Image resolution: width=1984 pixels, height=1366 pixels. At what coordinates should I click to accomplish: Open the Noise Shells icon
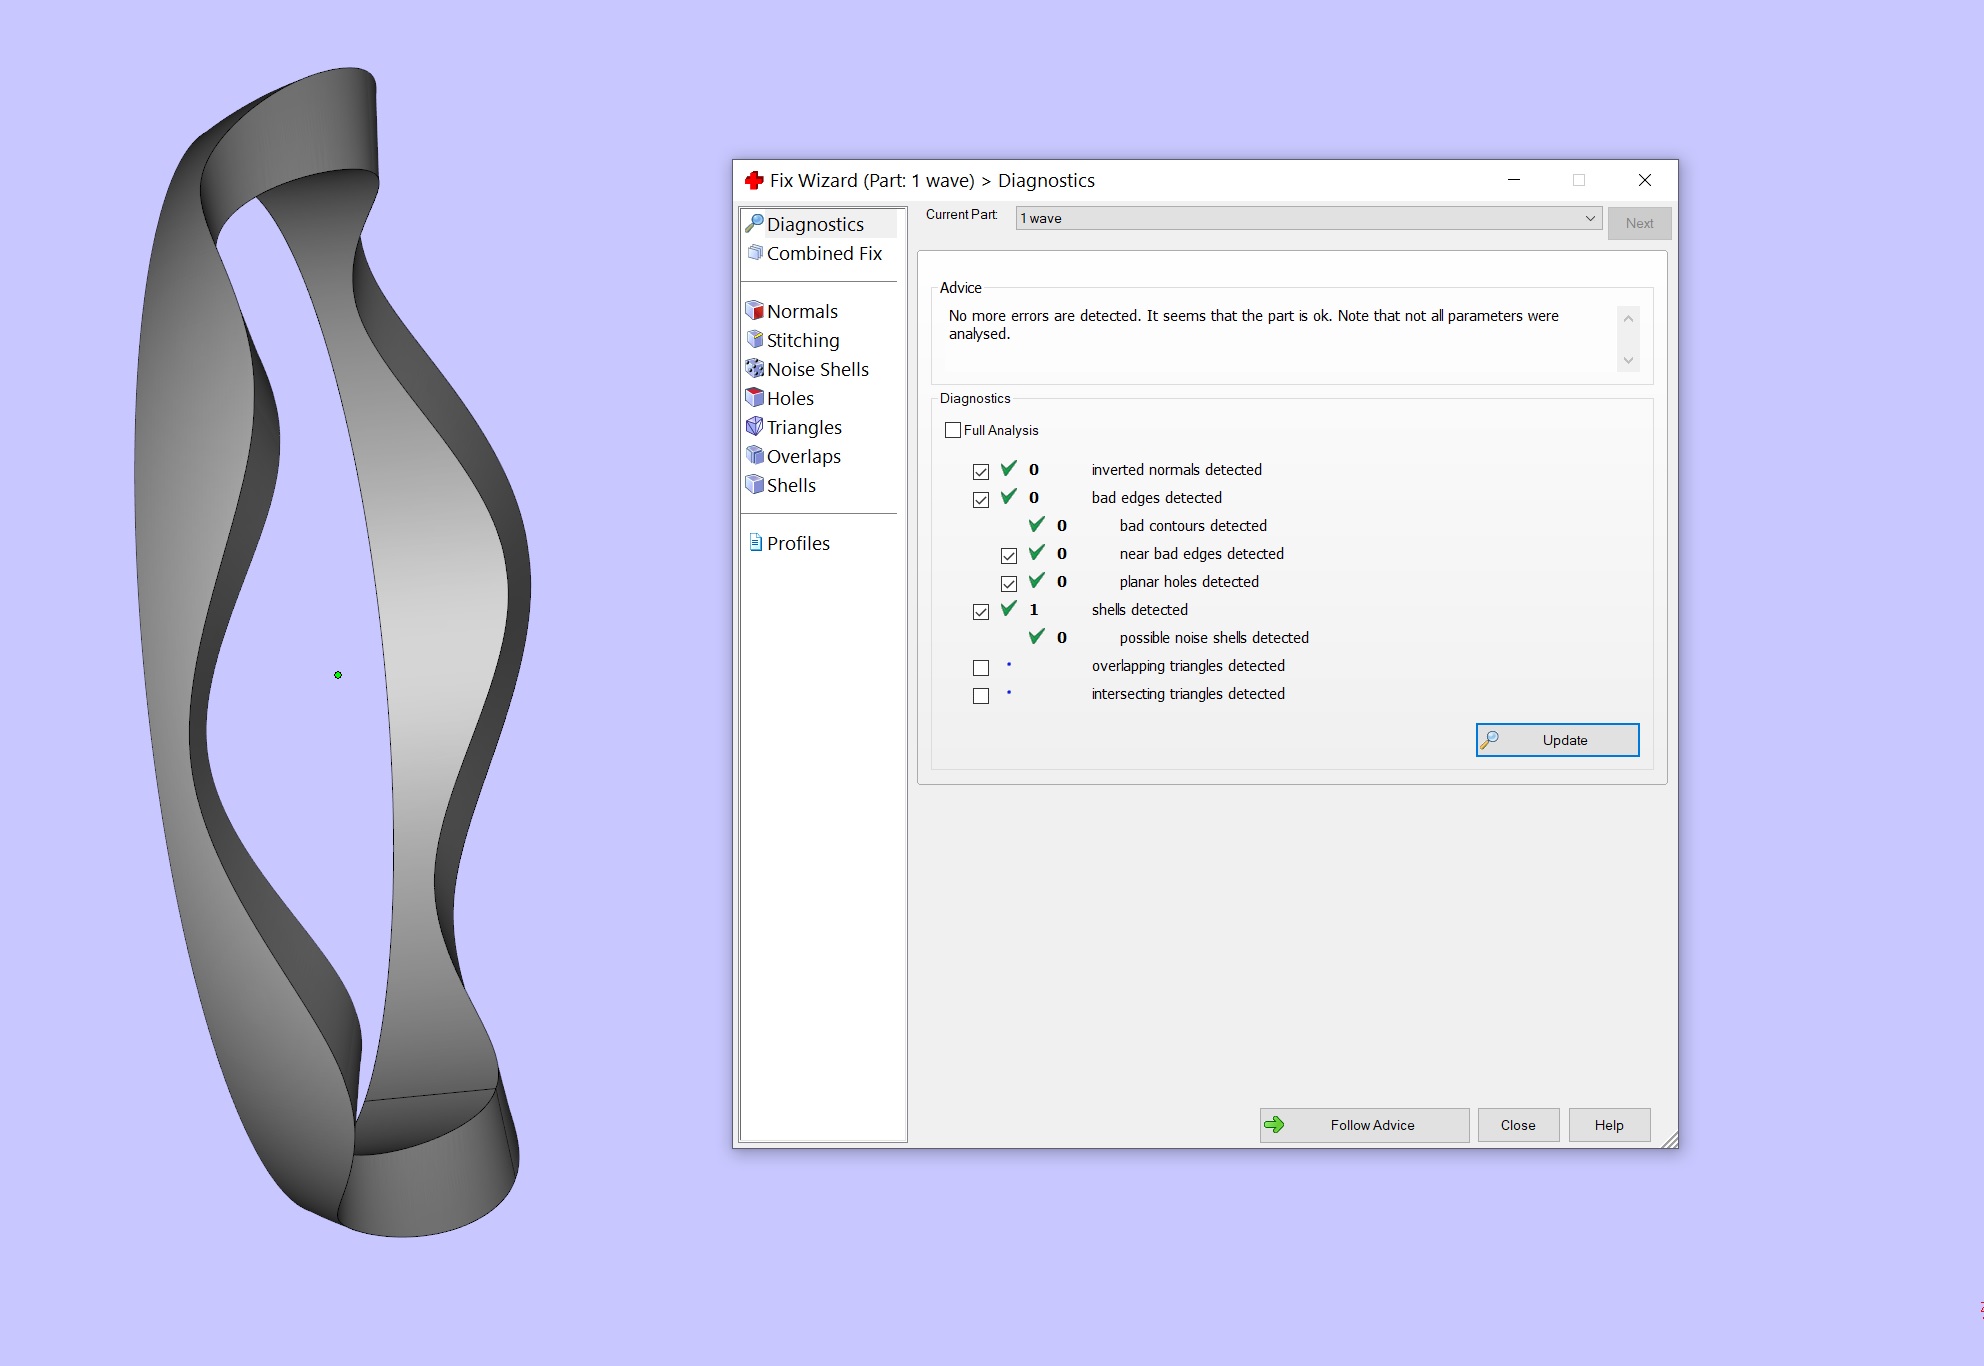pos(755,369)
